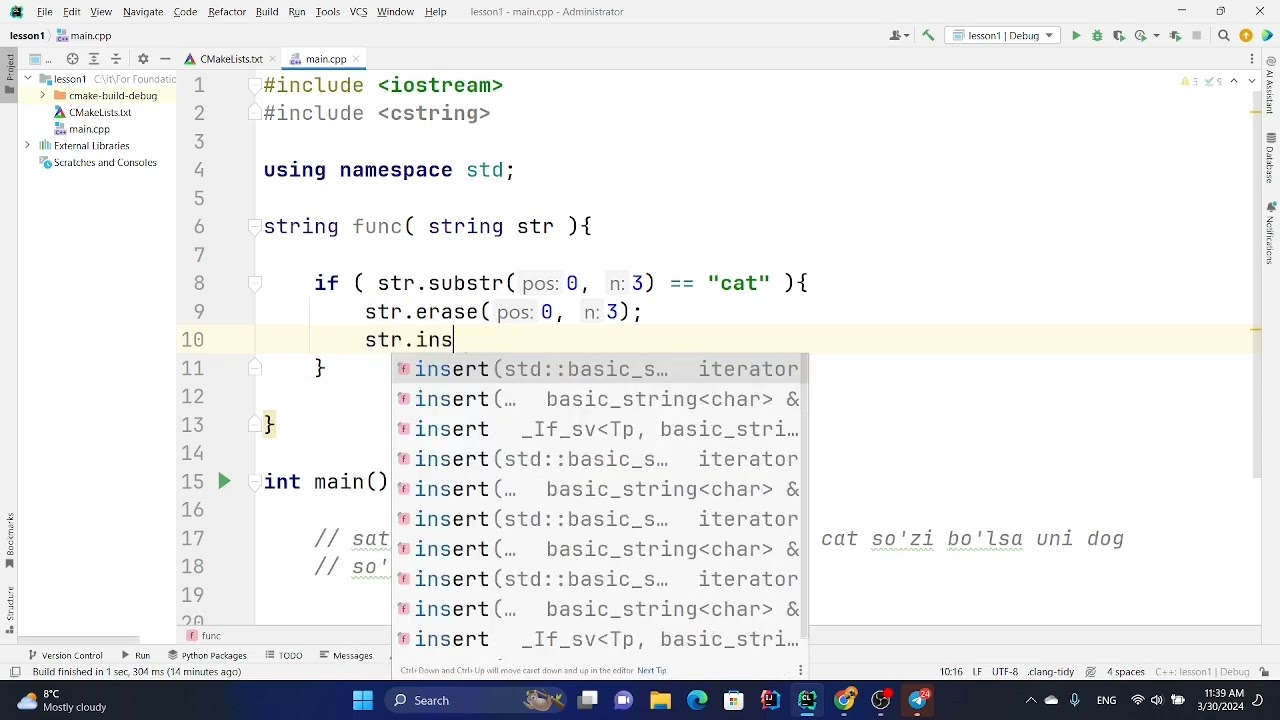Close the CMakeLists.txt editor tab
1280x720 pixels.
point(273,59)
